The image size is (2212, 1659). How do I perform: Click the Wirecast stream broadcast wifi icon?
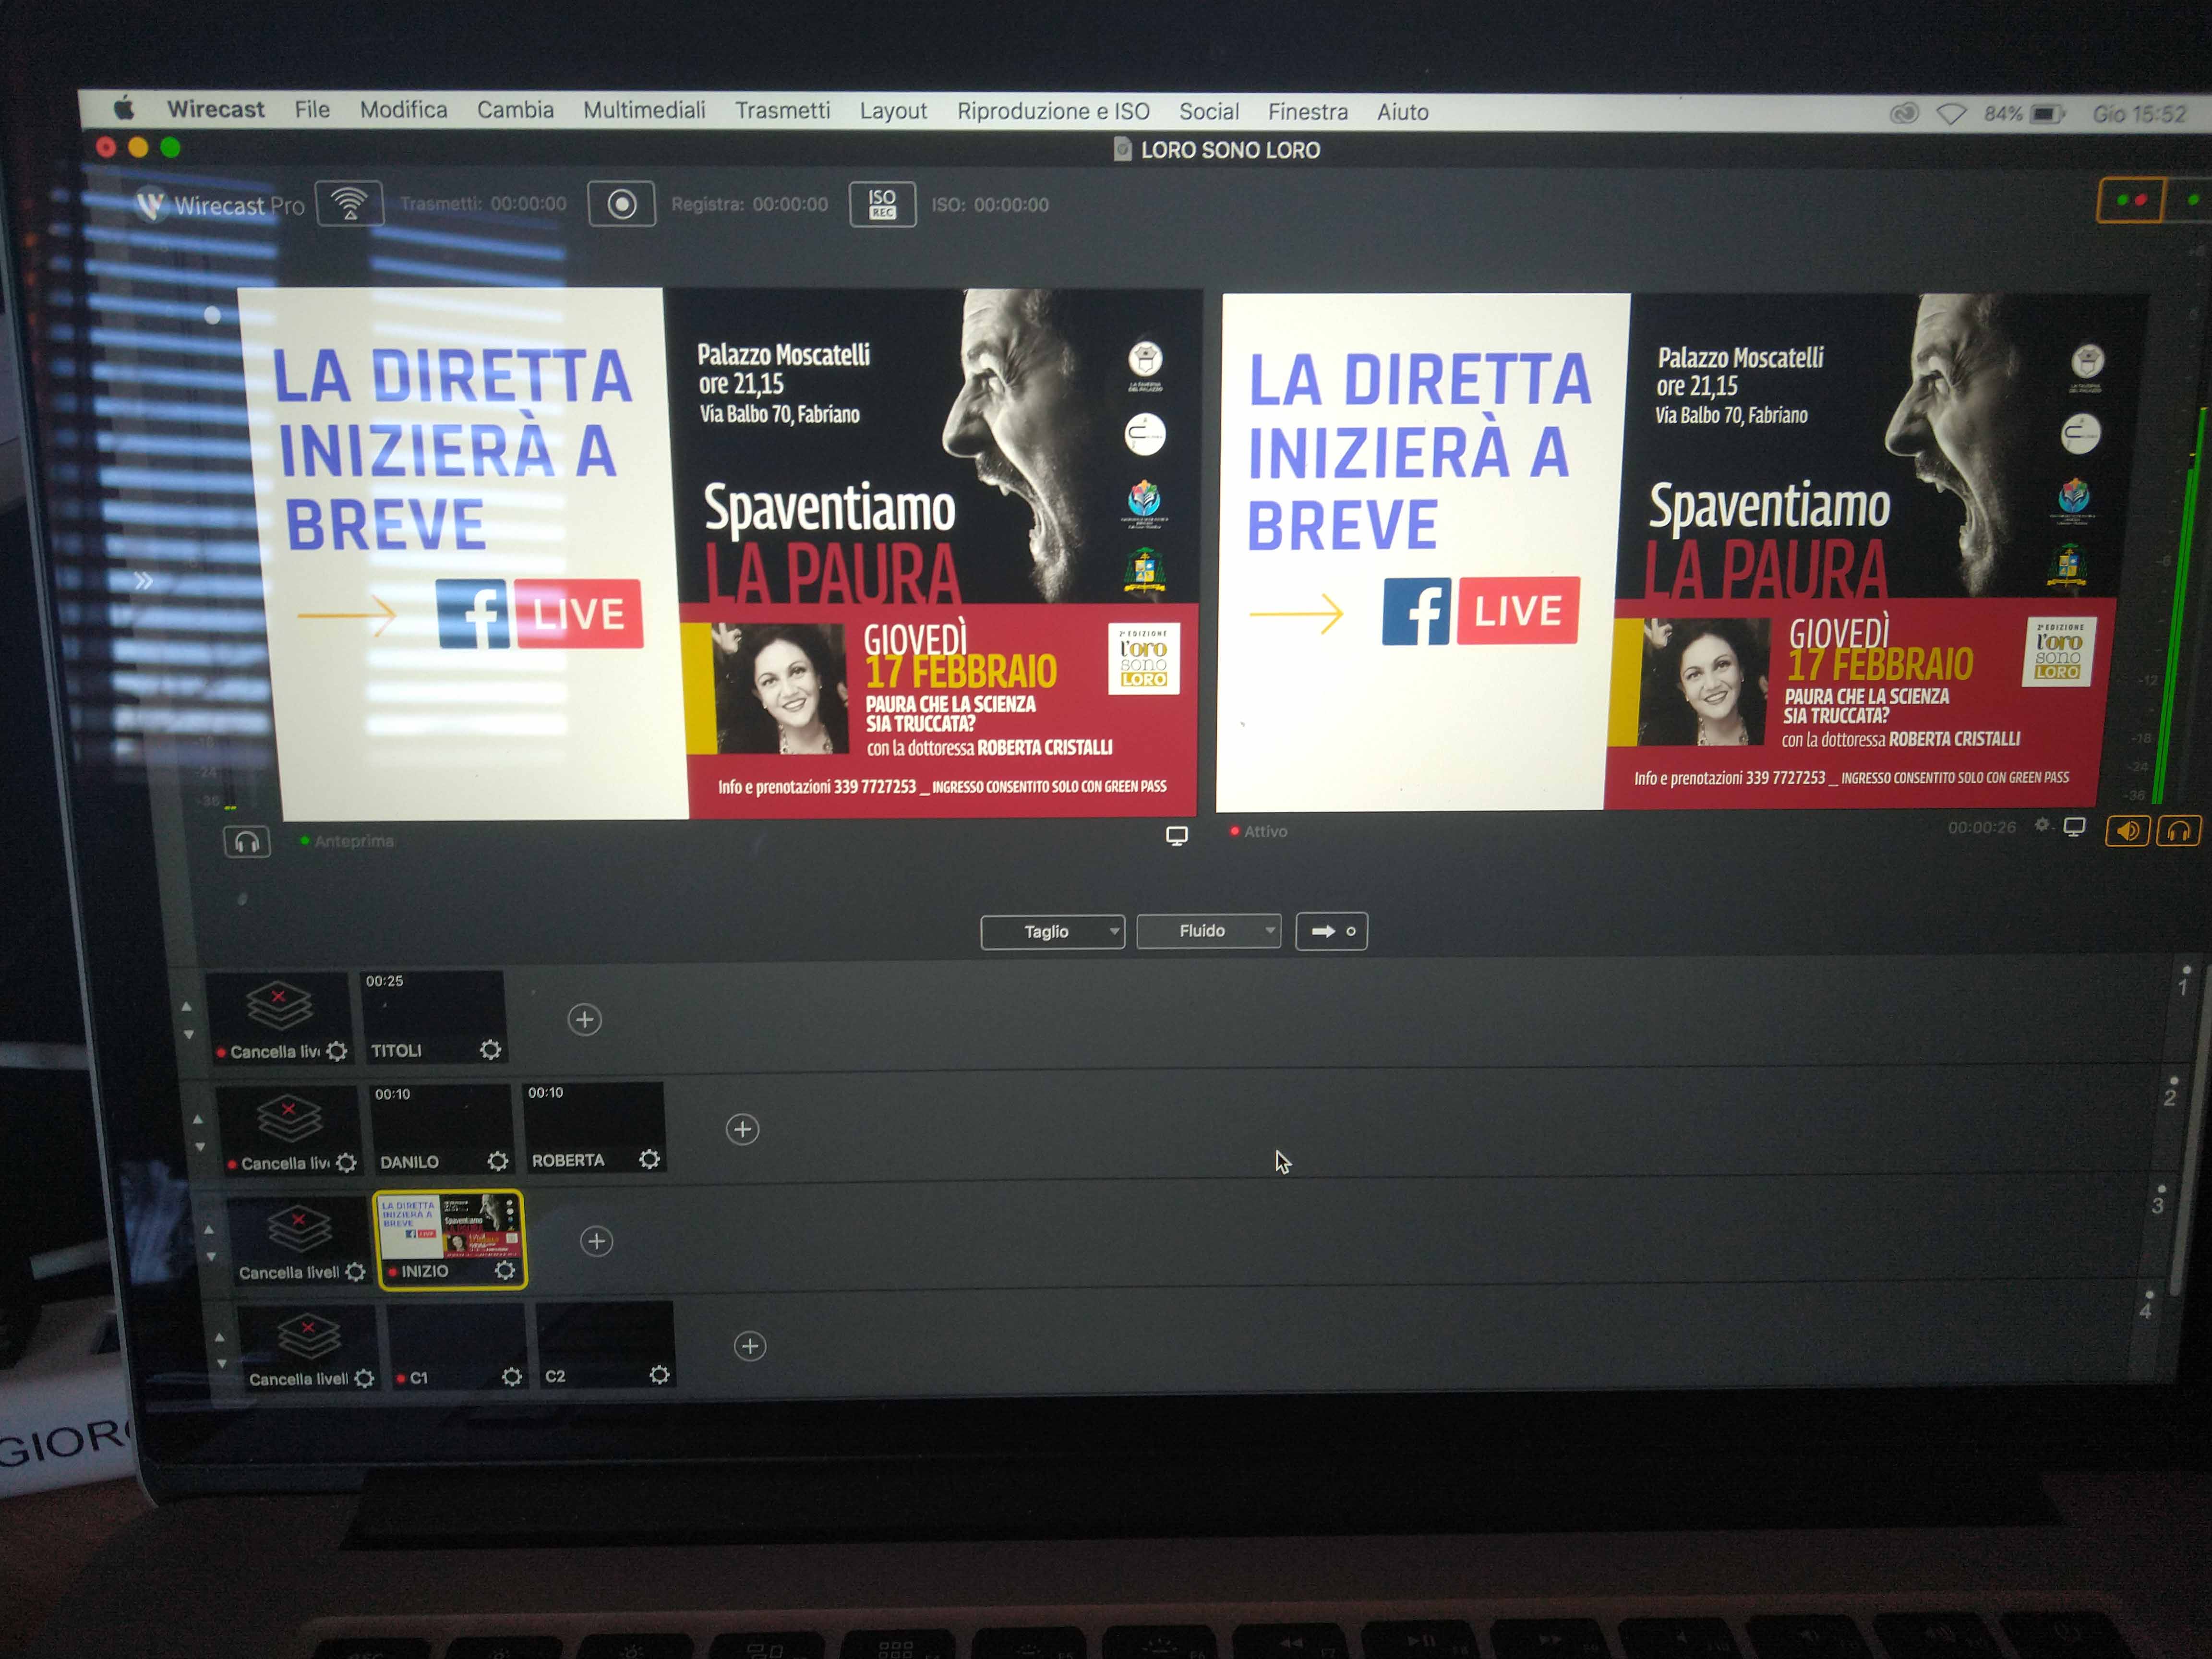350,203
